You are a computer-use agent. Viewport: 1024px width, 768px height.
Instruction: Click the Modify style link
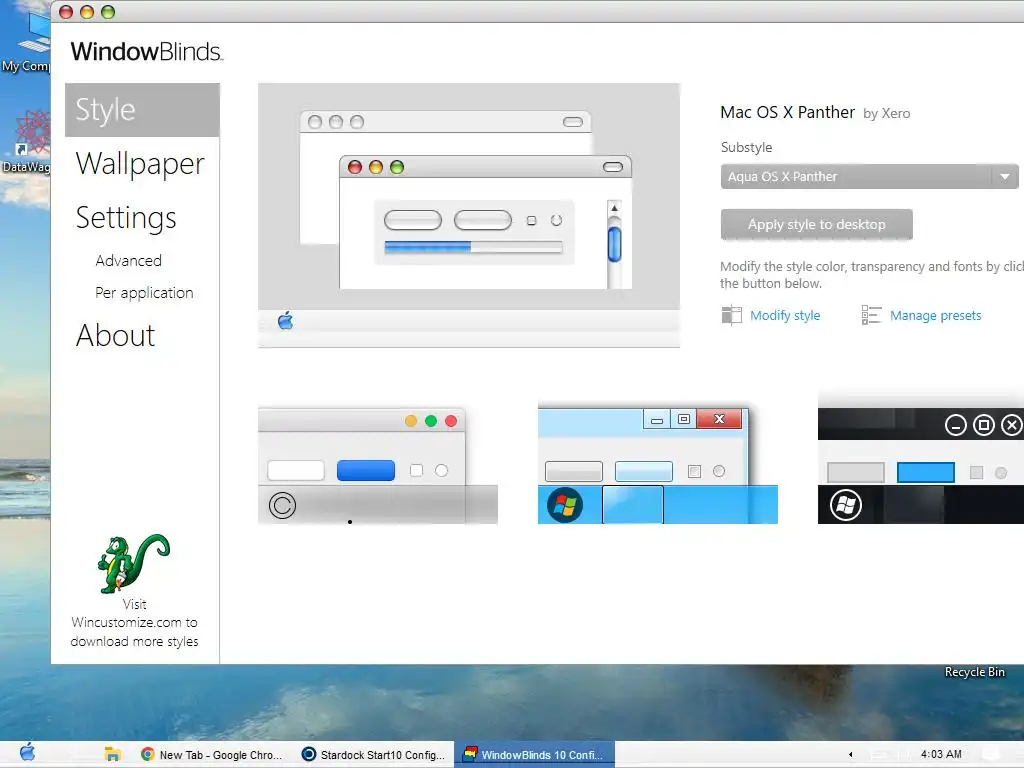pos(785,315)
